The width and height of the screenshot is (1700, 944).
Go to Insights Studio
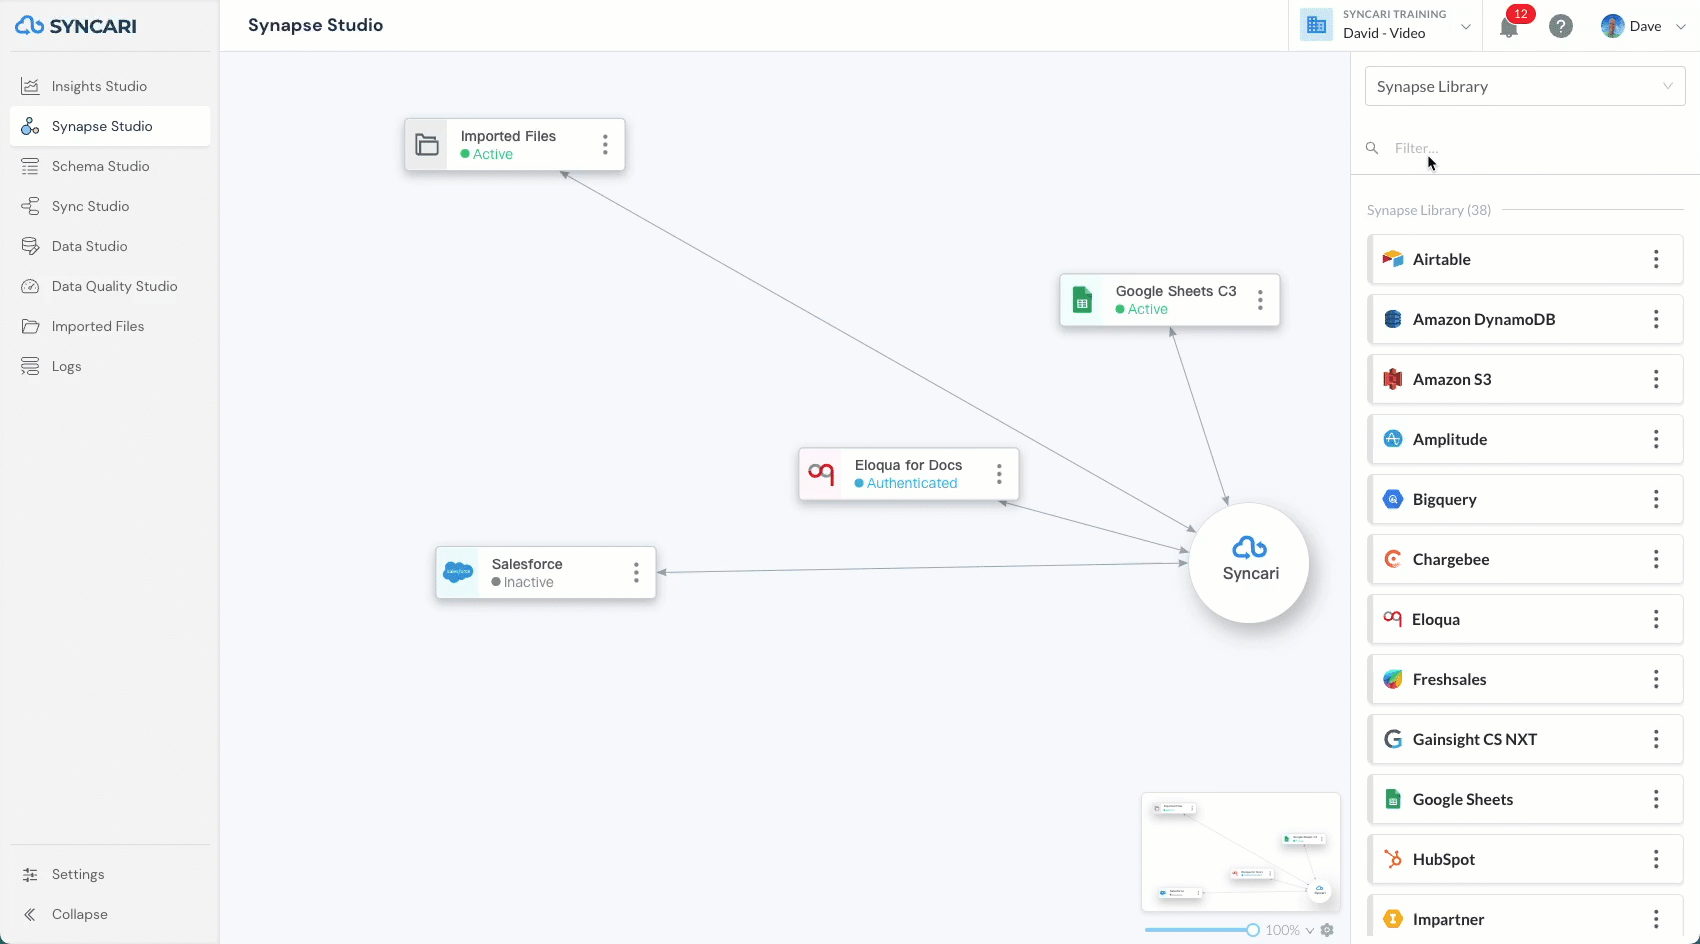[x=110, y=86]
